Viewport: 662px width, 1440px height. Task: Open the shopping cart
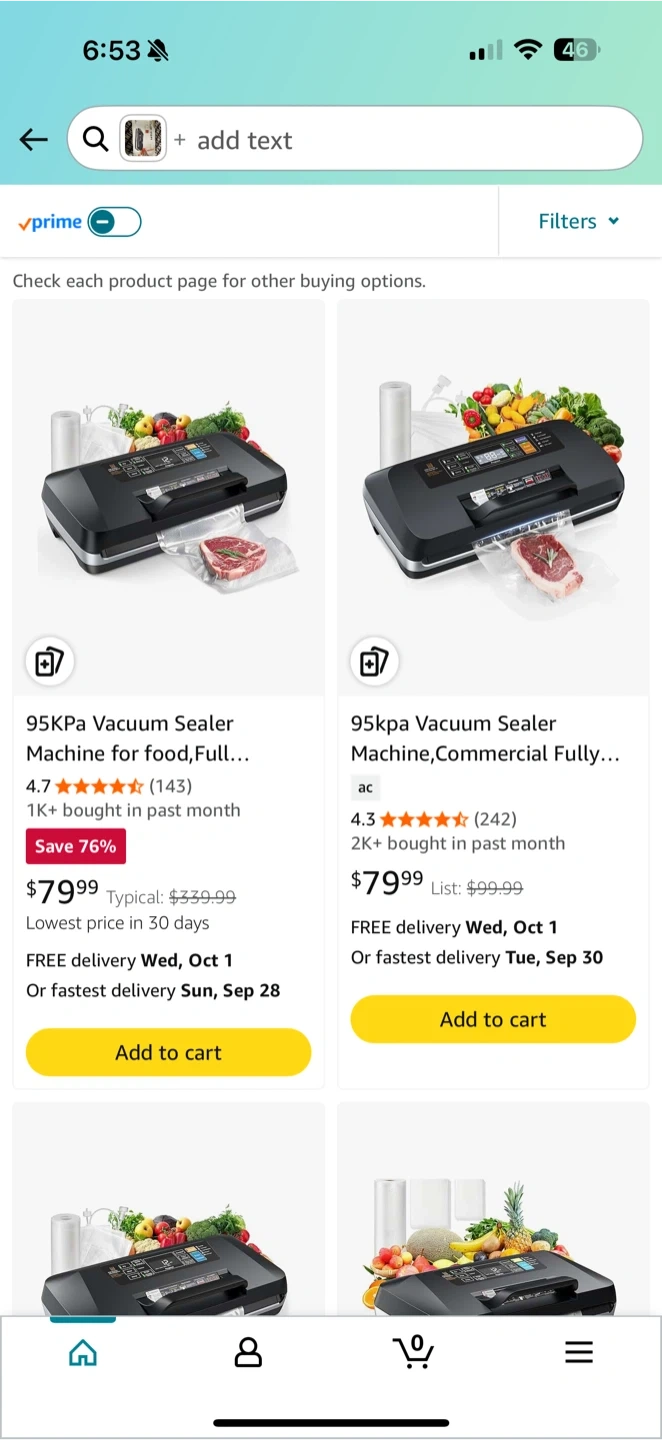click(413, 1352)
